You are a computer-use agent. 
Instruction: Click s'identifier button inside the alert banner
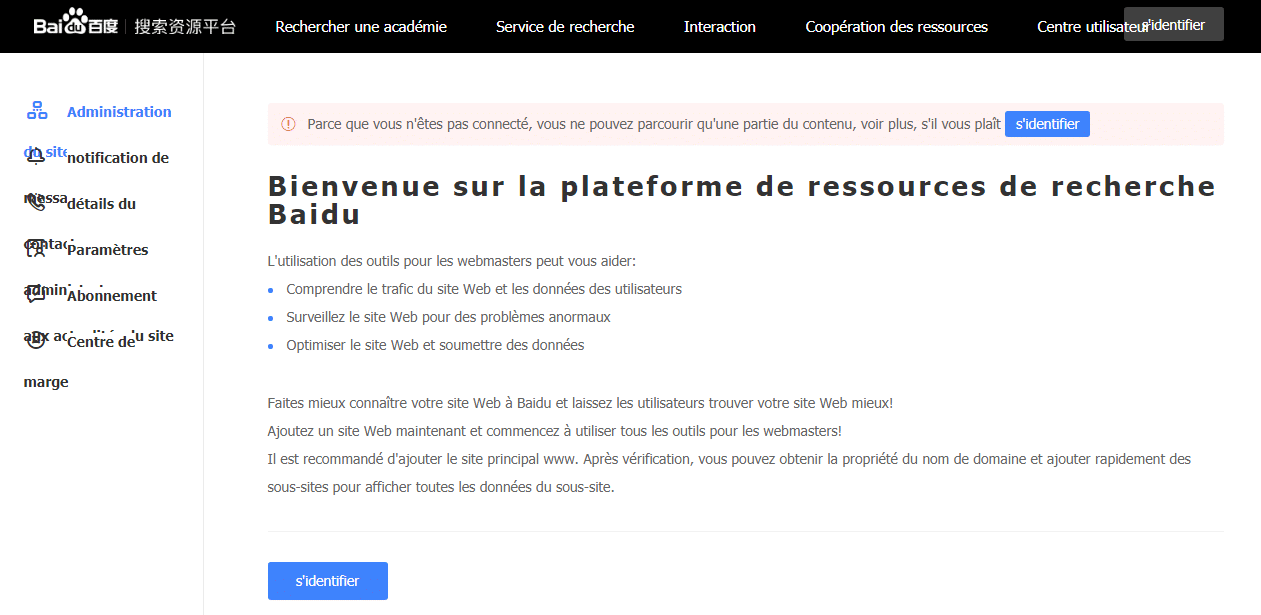[x=1047, y=124]
